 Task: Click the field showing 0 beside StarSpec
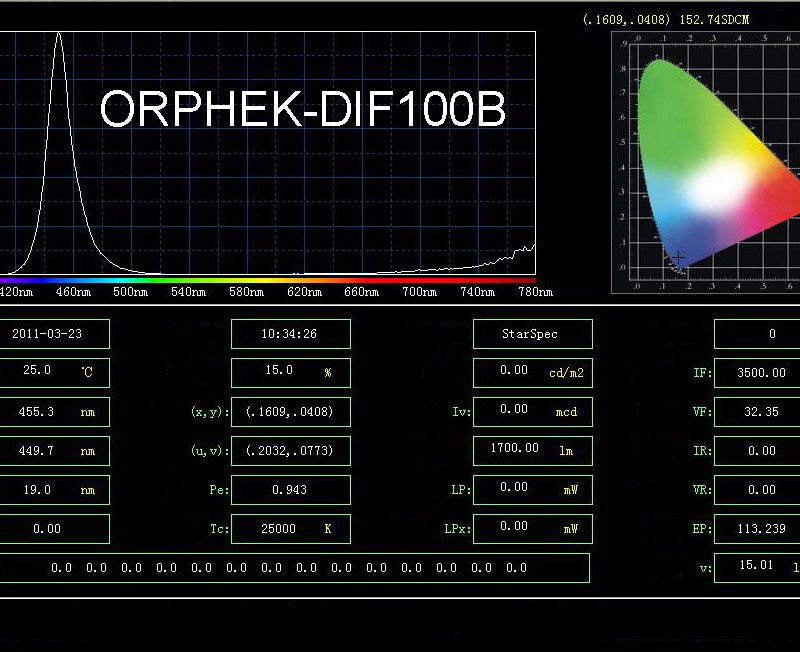tap(757, 334)
